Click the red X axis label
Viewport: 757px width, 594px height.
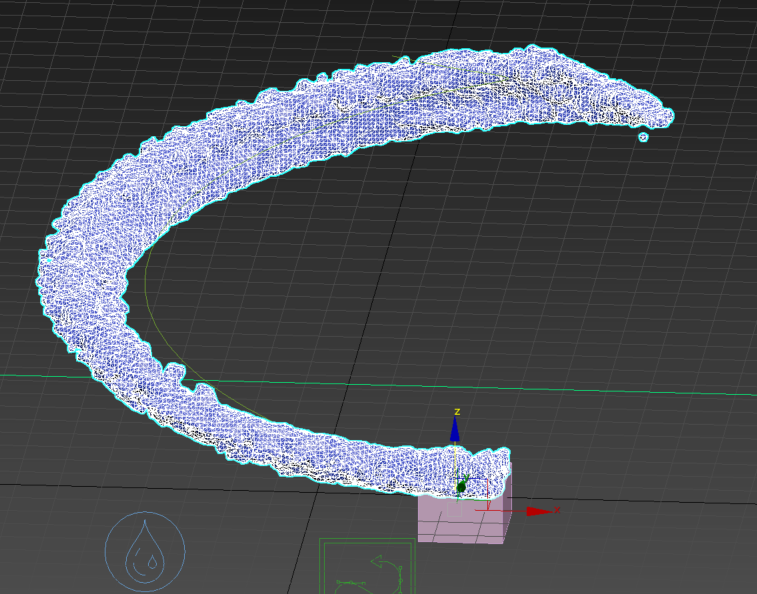[556, 510]
